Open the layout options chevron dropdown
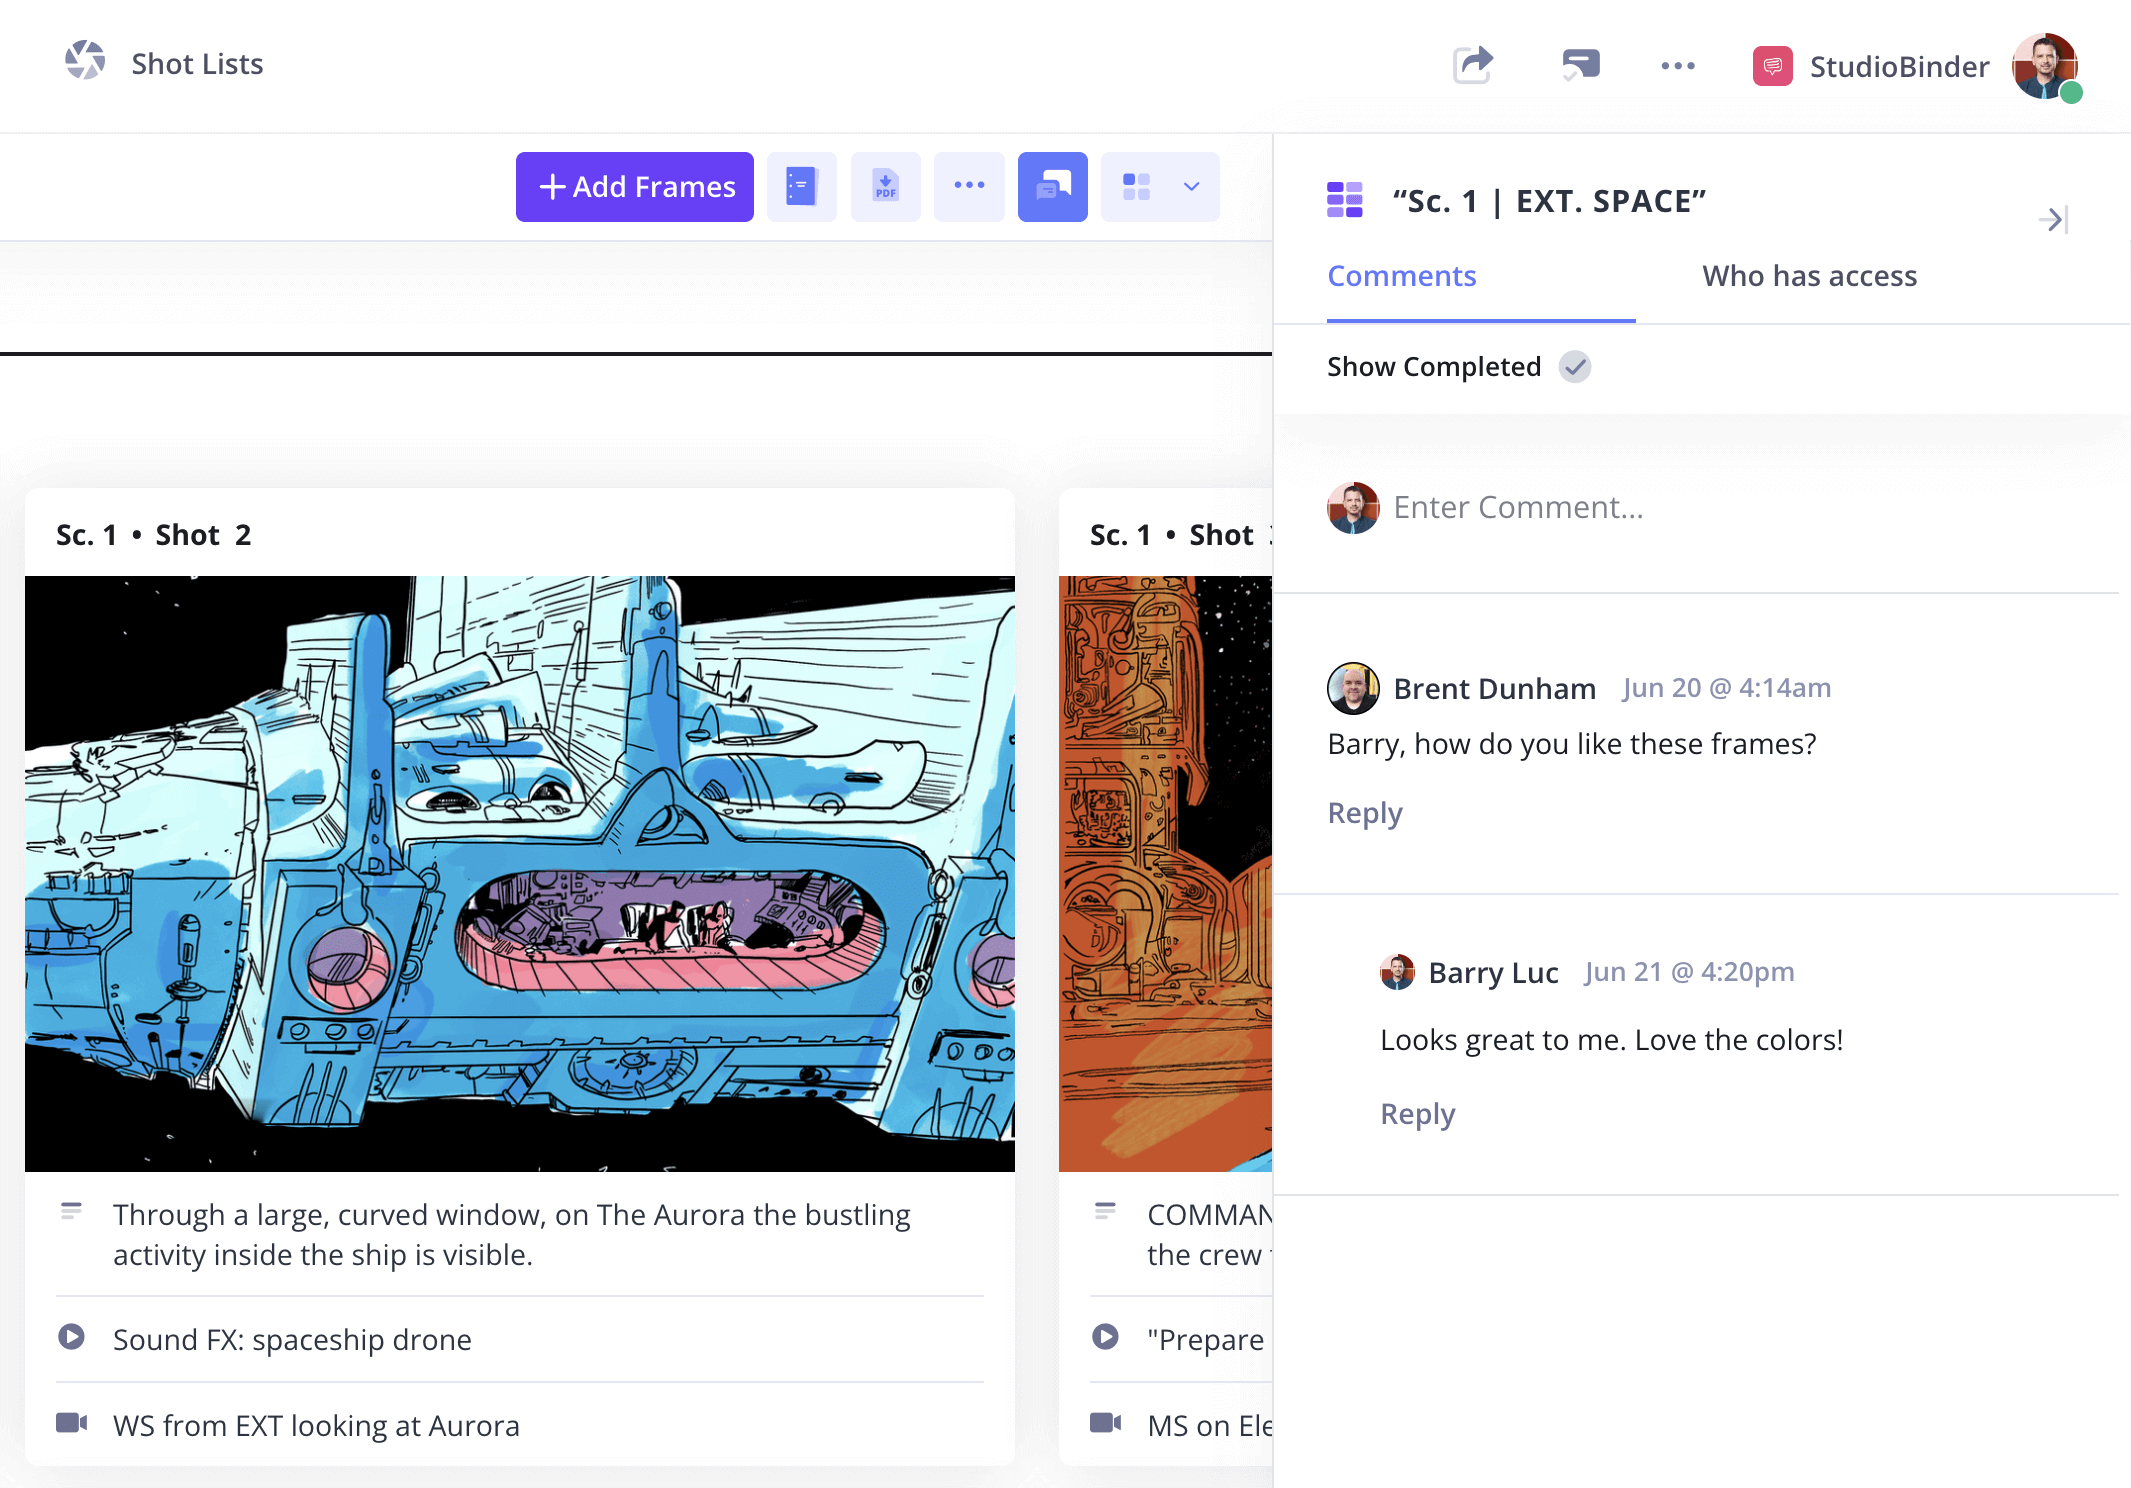Viewport: 2131px width, 1488px height. pyautogui.click(x=1189, y=186)
